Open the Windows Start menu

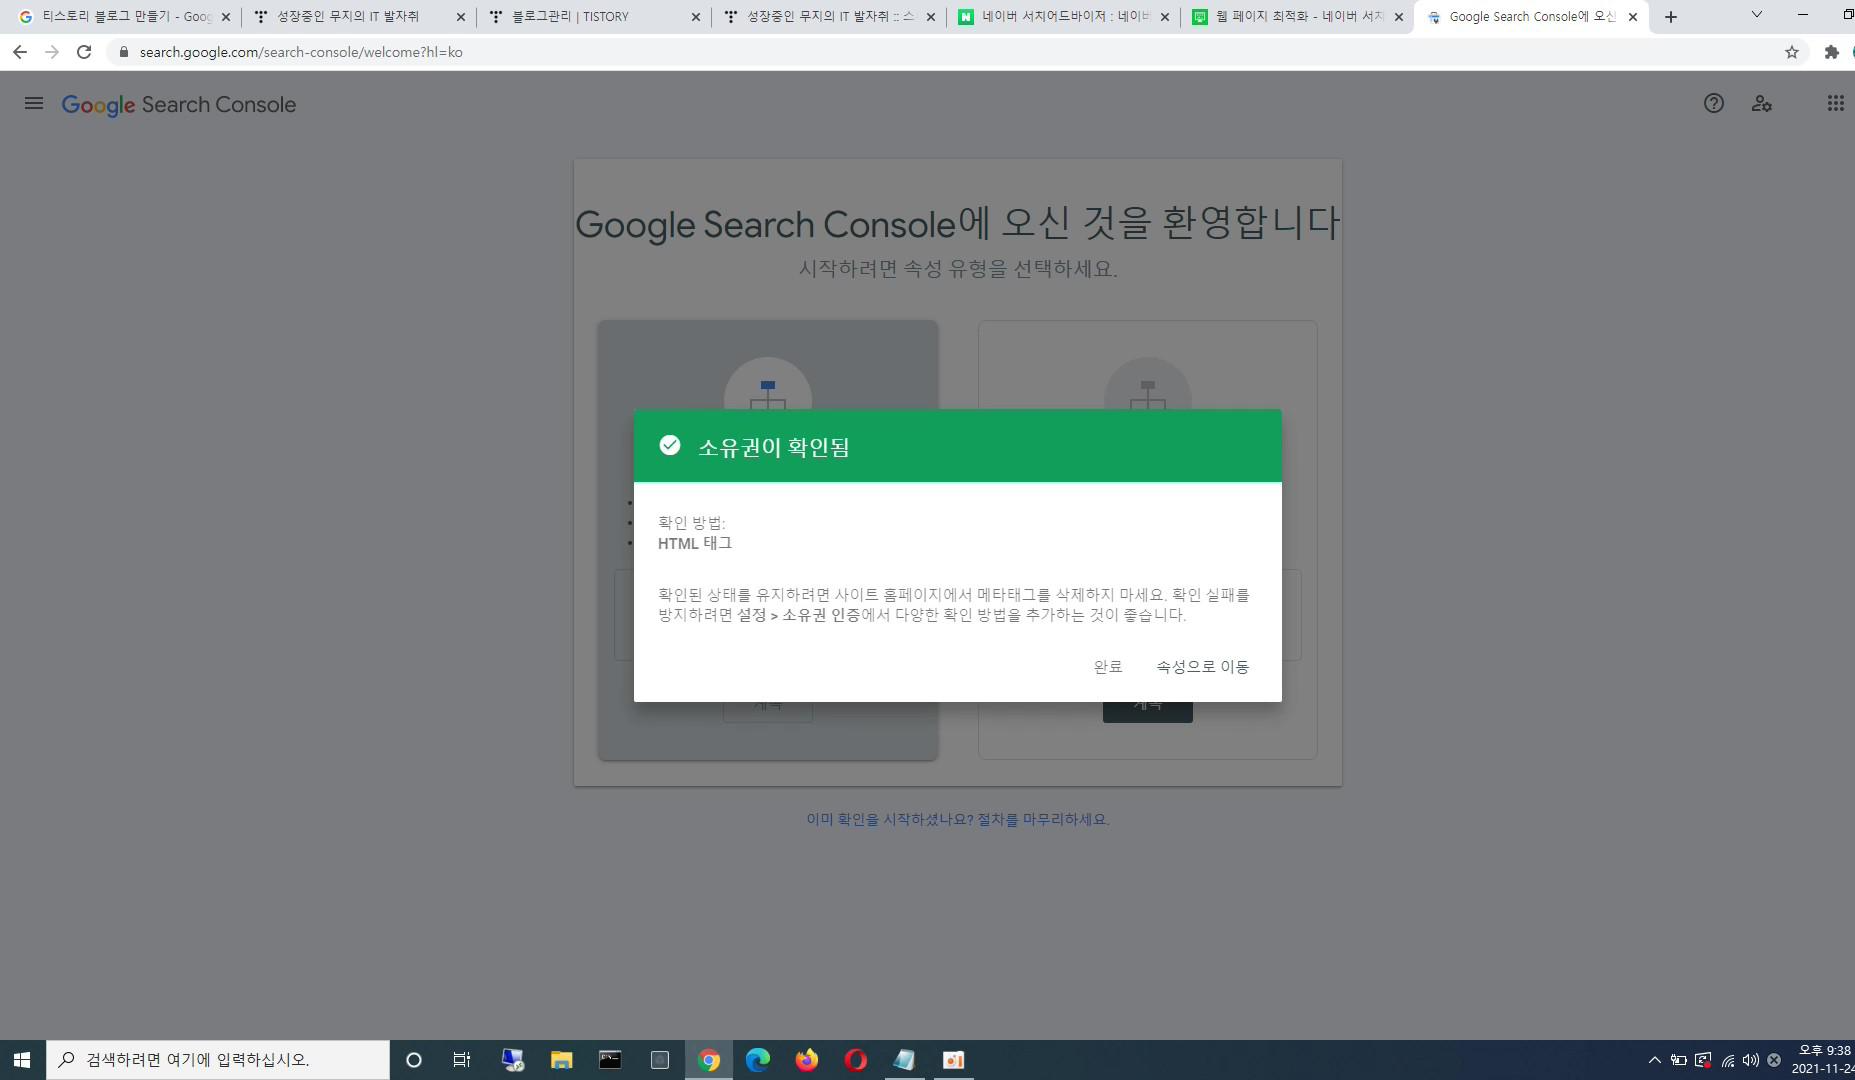[22, 1060]
